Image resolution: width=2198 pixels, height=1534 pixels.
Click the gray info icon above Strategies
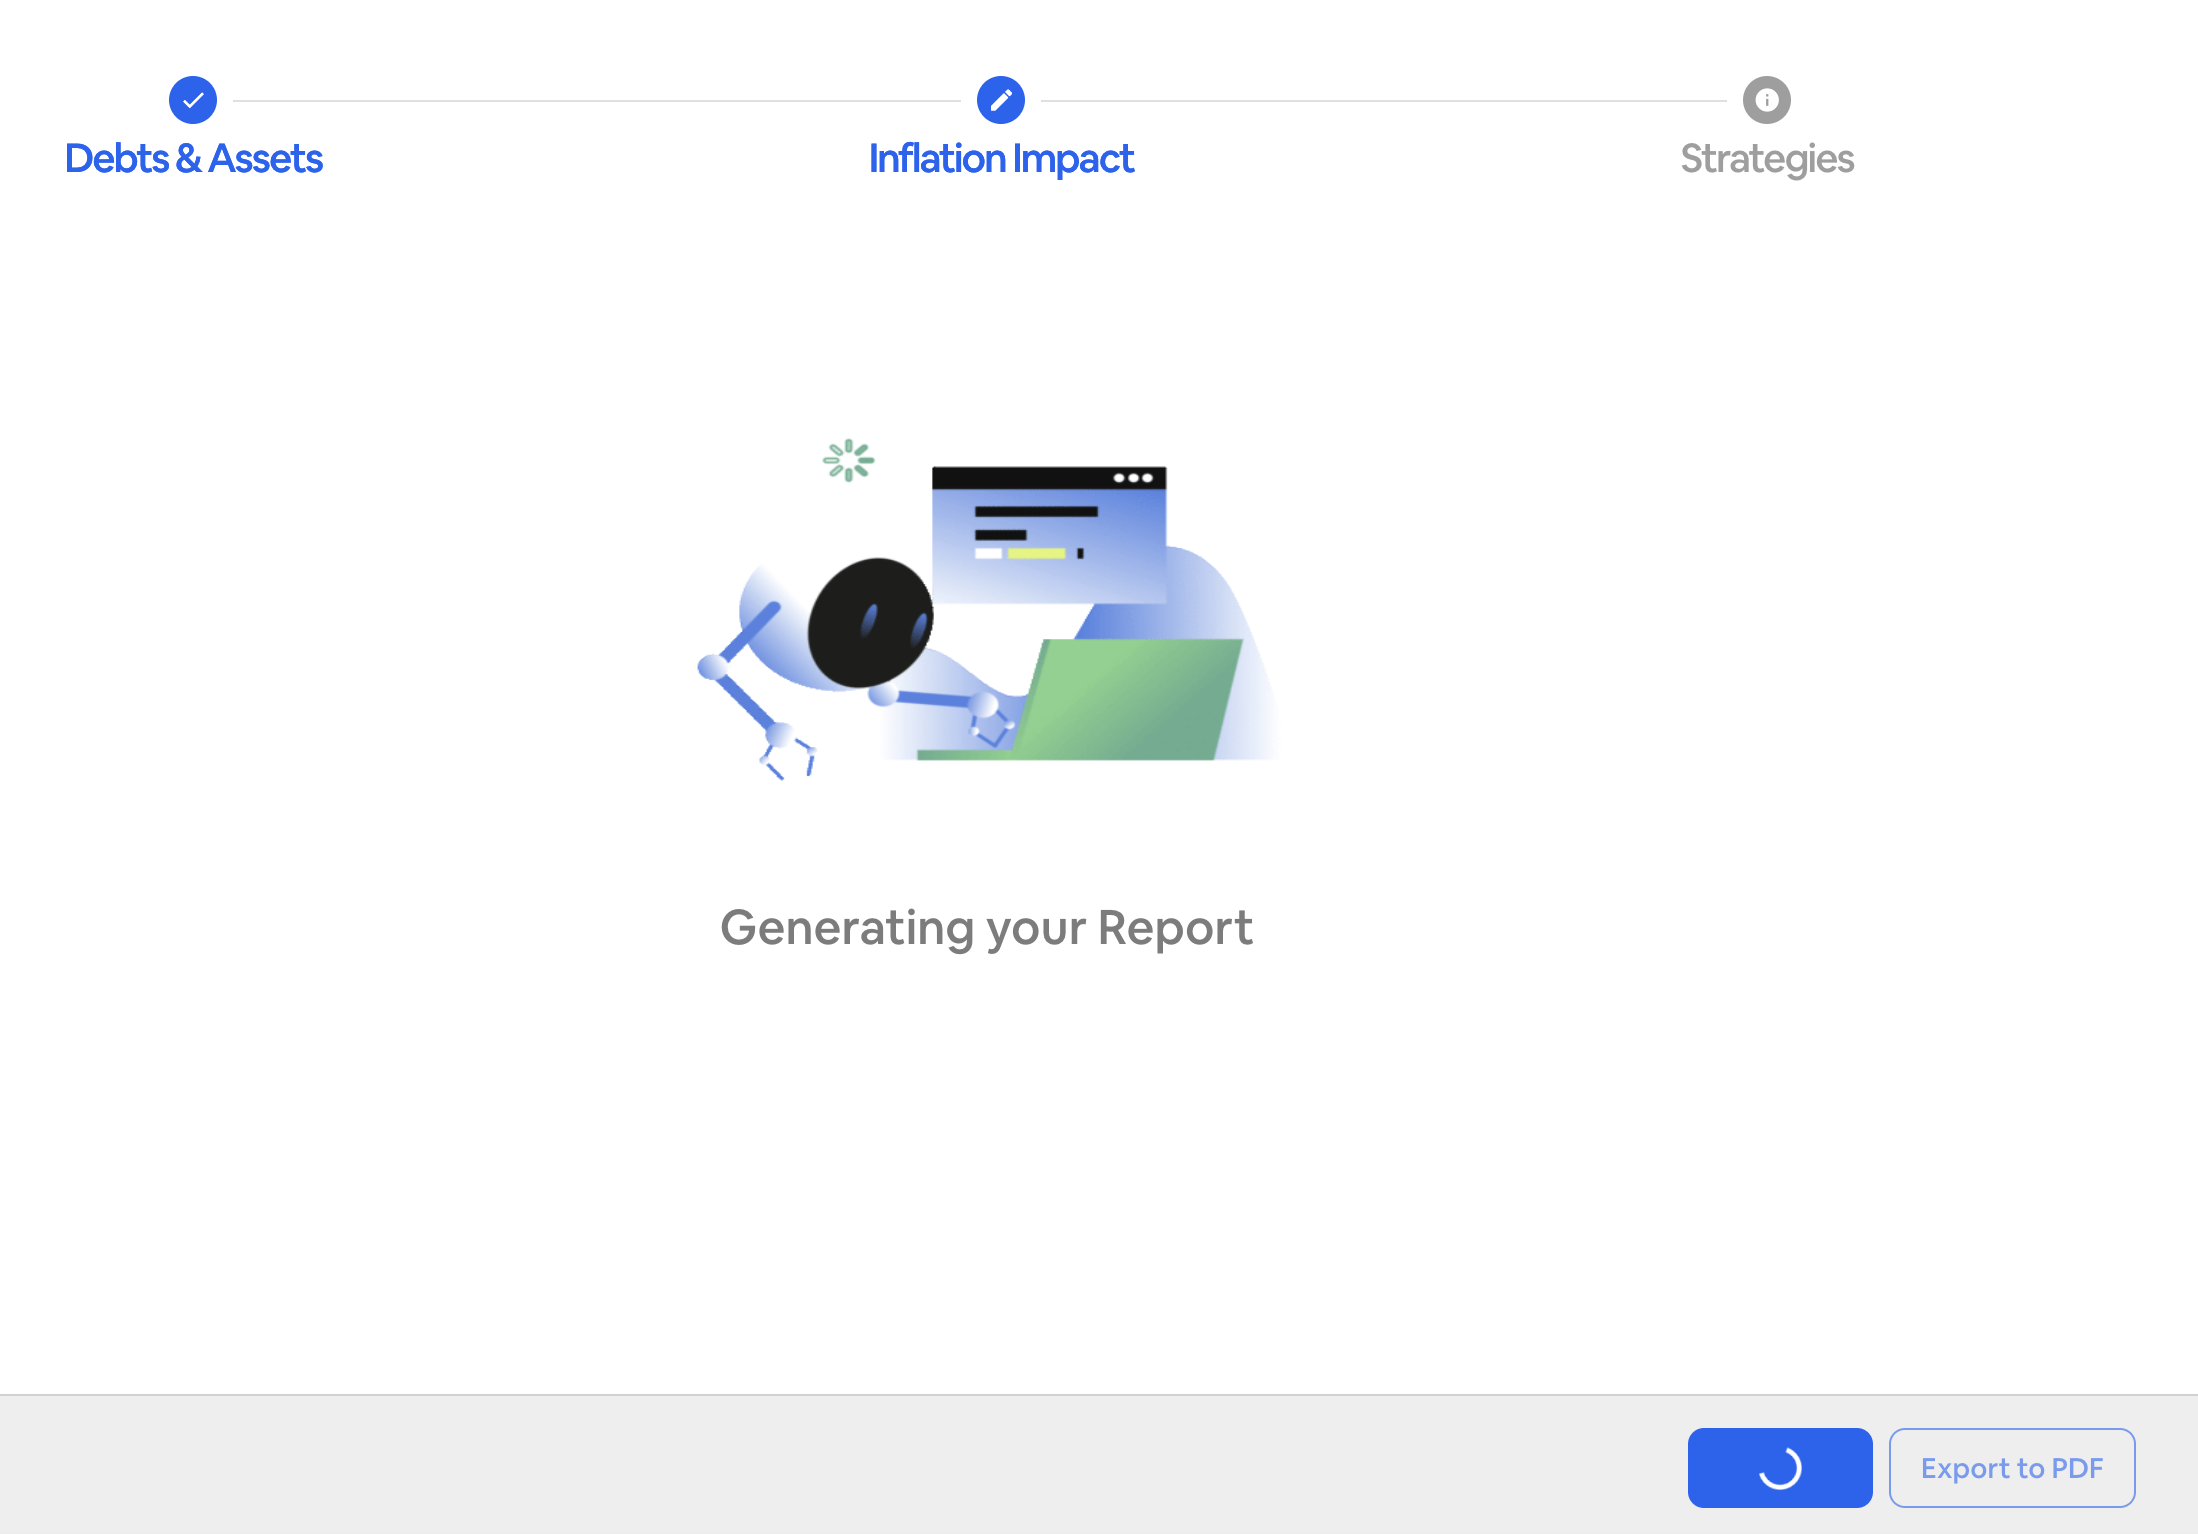(1766, 100)
